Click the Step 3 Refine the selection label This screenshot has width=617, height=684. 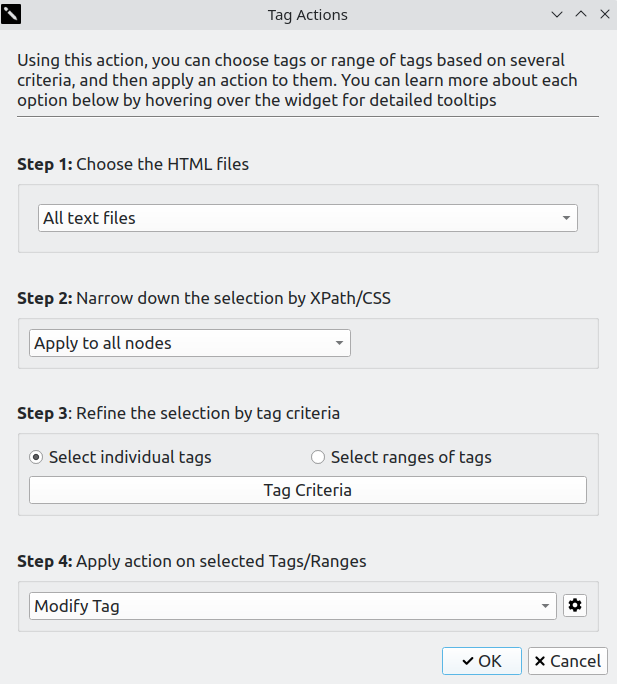(x=178, y=413)
